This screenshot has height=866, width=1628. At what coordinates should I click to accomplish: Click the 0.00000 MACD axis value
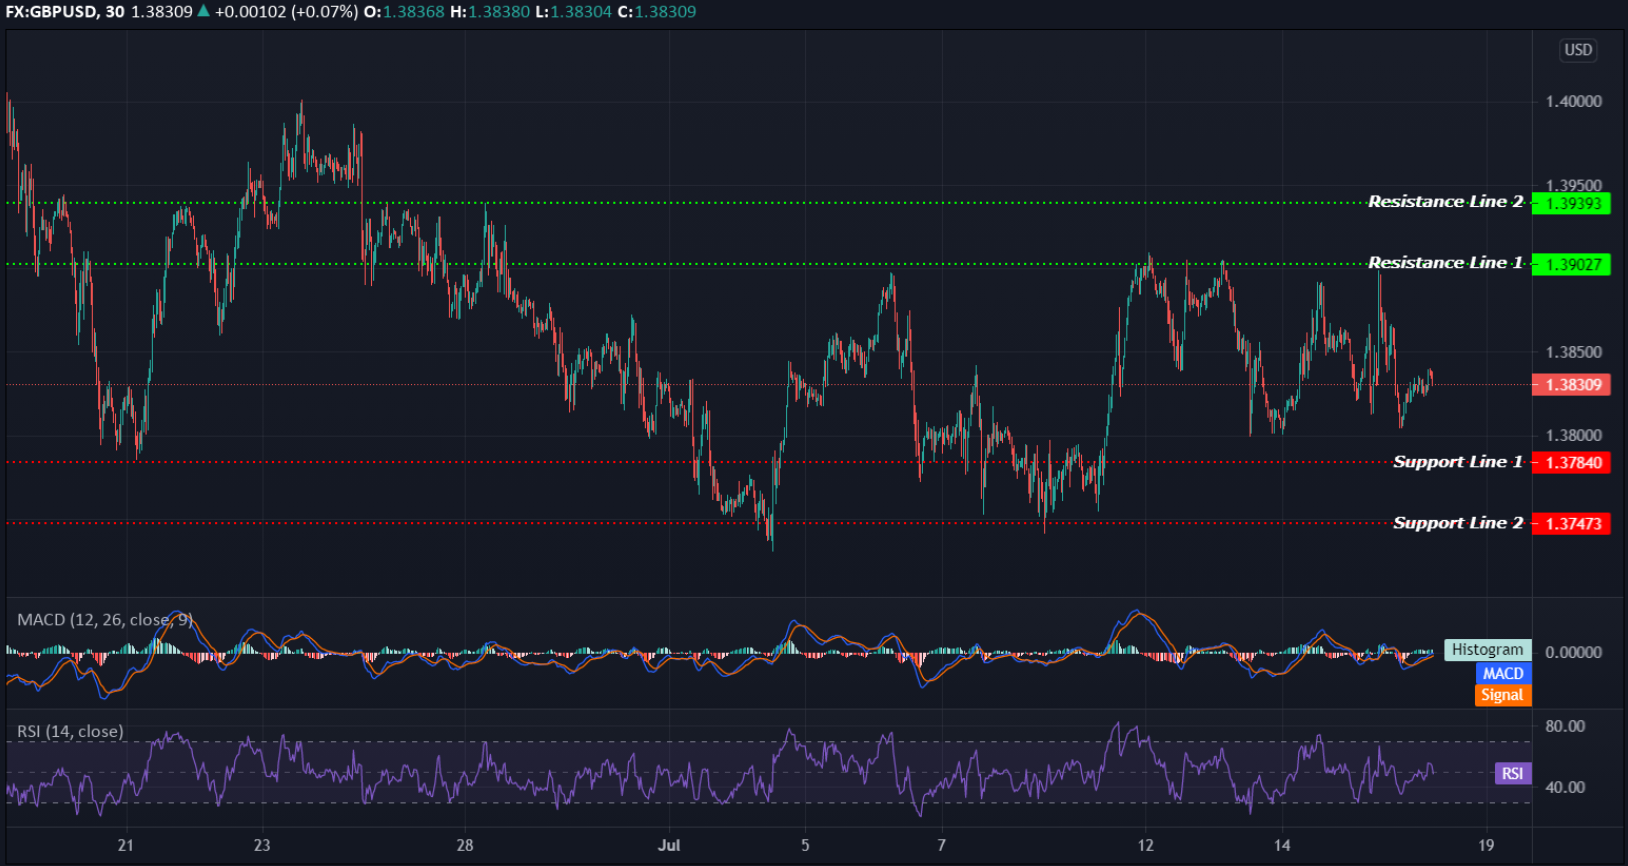click(1573, 653)
